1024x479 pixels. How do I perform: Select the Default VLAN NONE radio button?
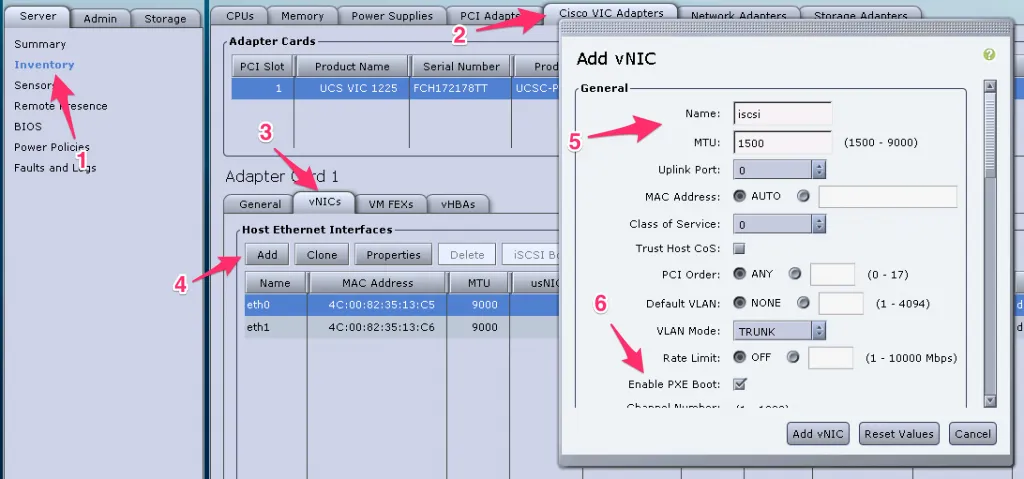click(739, 303)
